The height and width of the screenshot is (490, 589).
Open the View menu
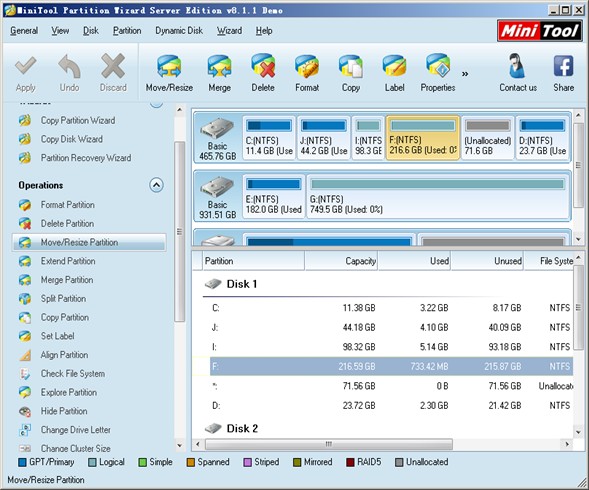click(x=60, y=31)
